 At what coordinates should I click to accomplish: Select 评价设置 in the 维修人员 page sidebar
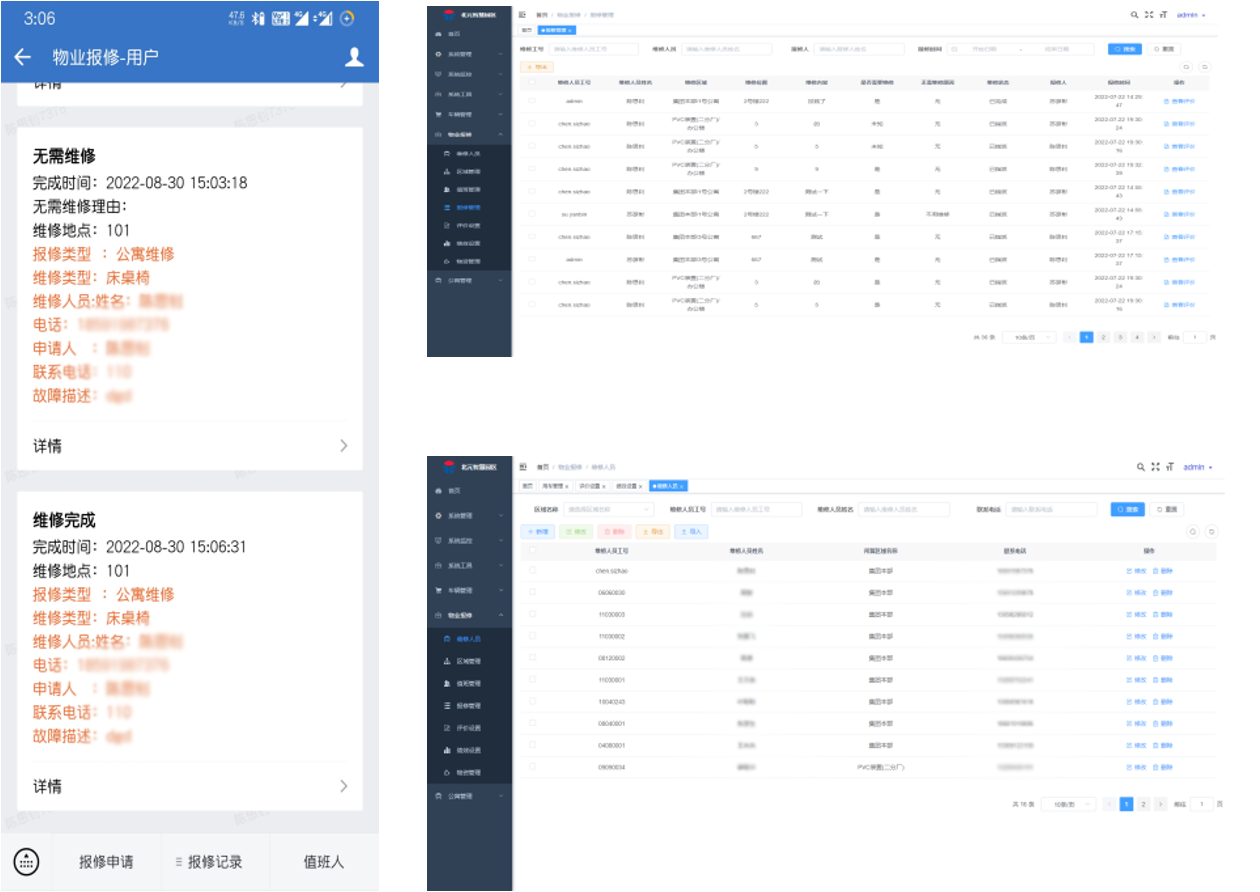468,727
